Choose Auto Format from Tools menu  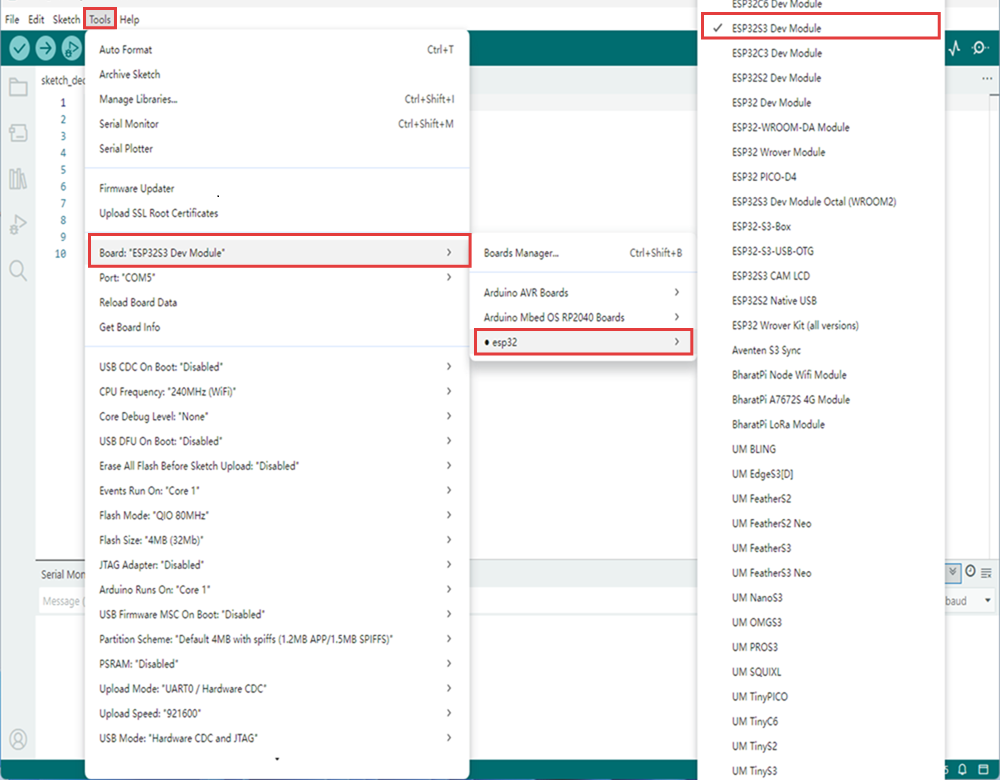(x=277, y=49)
